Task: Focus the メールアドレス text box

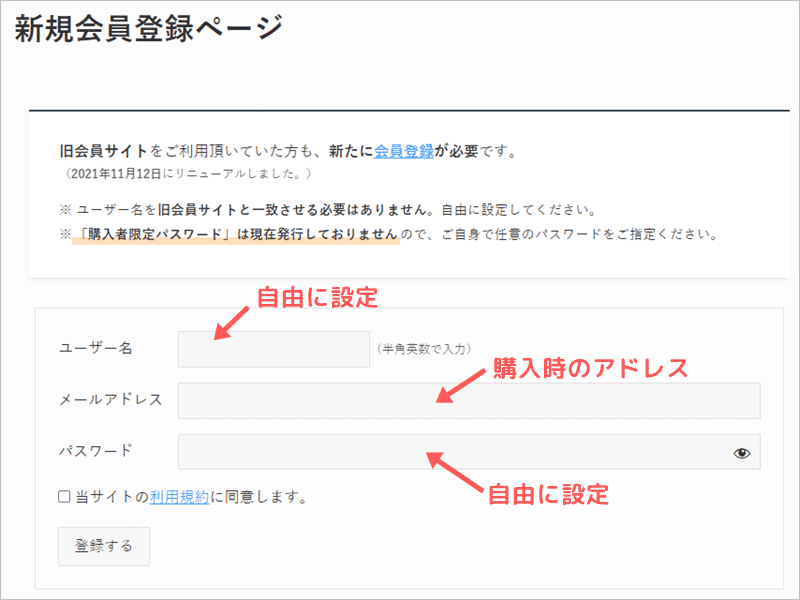Action: coord(468,400)
